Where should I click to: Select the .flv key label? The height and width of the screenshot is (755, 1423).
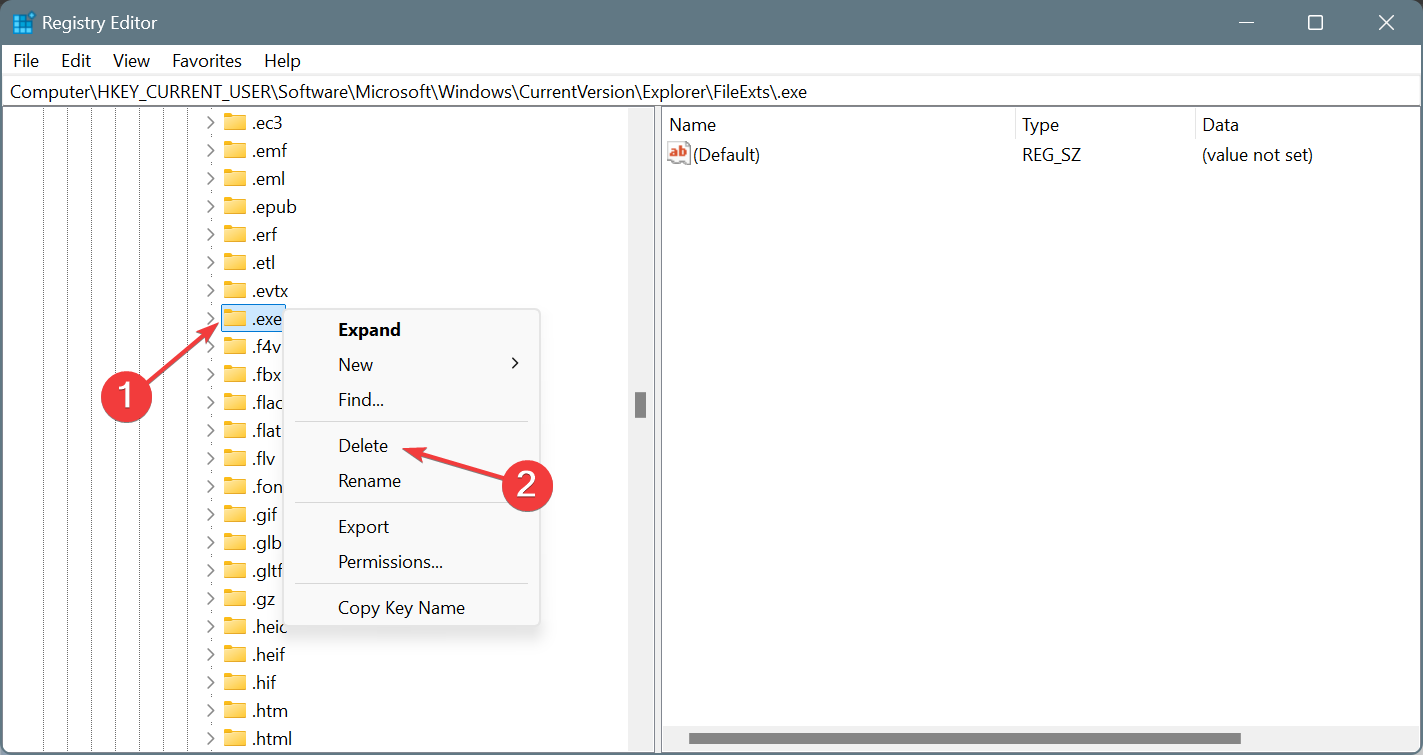click(x=264, y=458)
